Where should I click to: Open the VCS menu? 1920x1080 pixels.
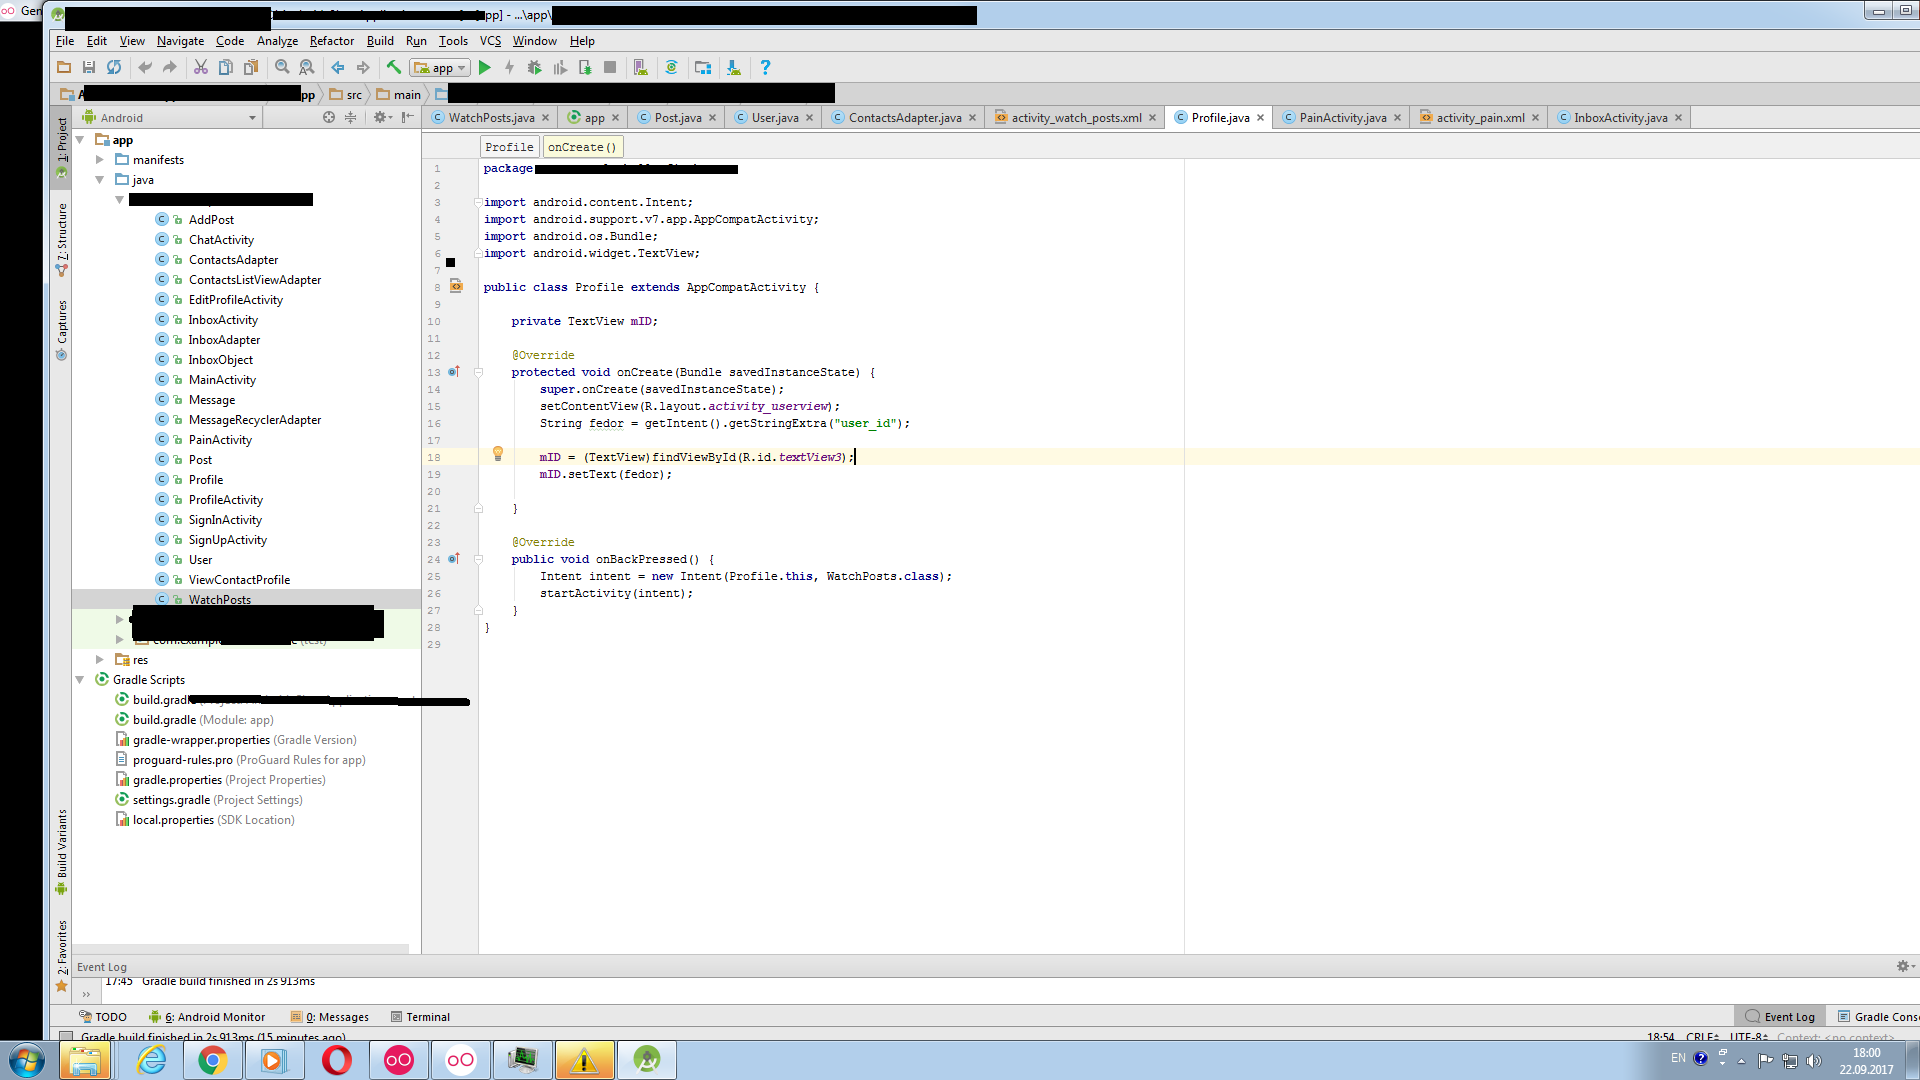[490, 41]
